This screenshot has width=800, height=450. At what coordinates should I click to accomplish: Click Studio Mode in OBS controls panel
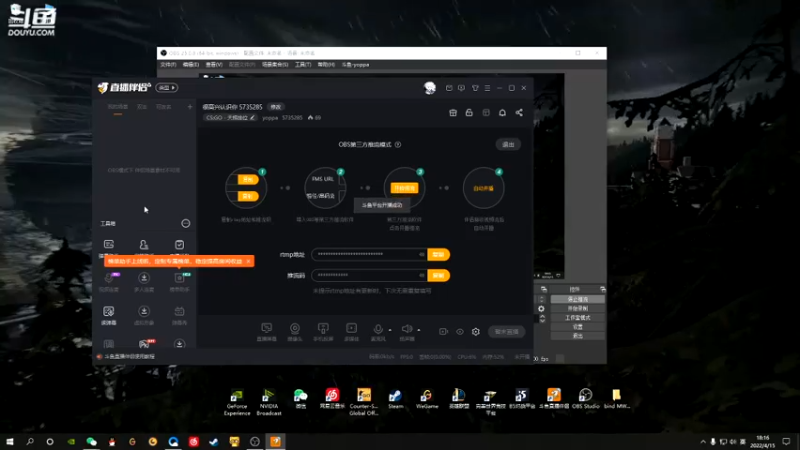[578, 318]
